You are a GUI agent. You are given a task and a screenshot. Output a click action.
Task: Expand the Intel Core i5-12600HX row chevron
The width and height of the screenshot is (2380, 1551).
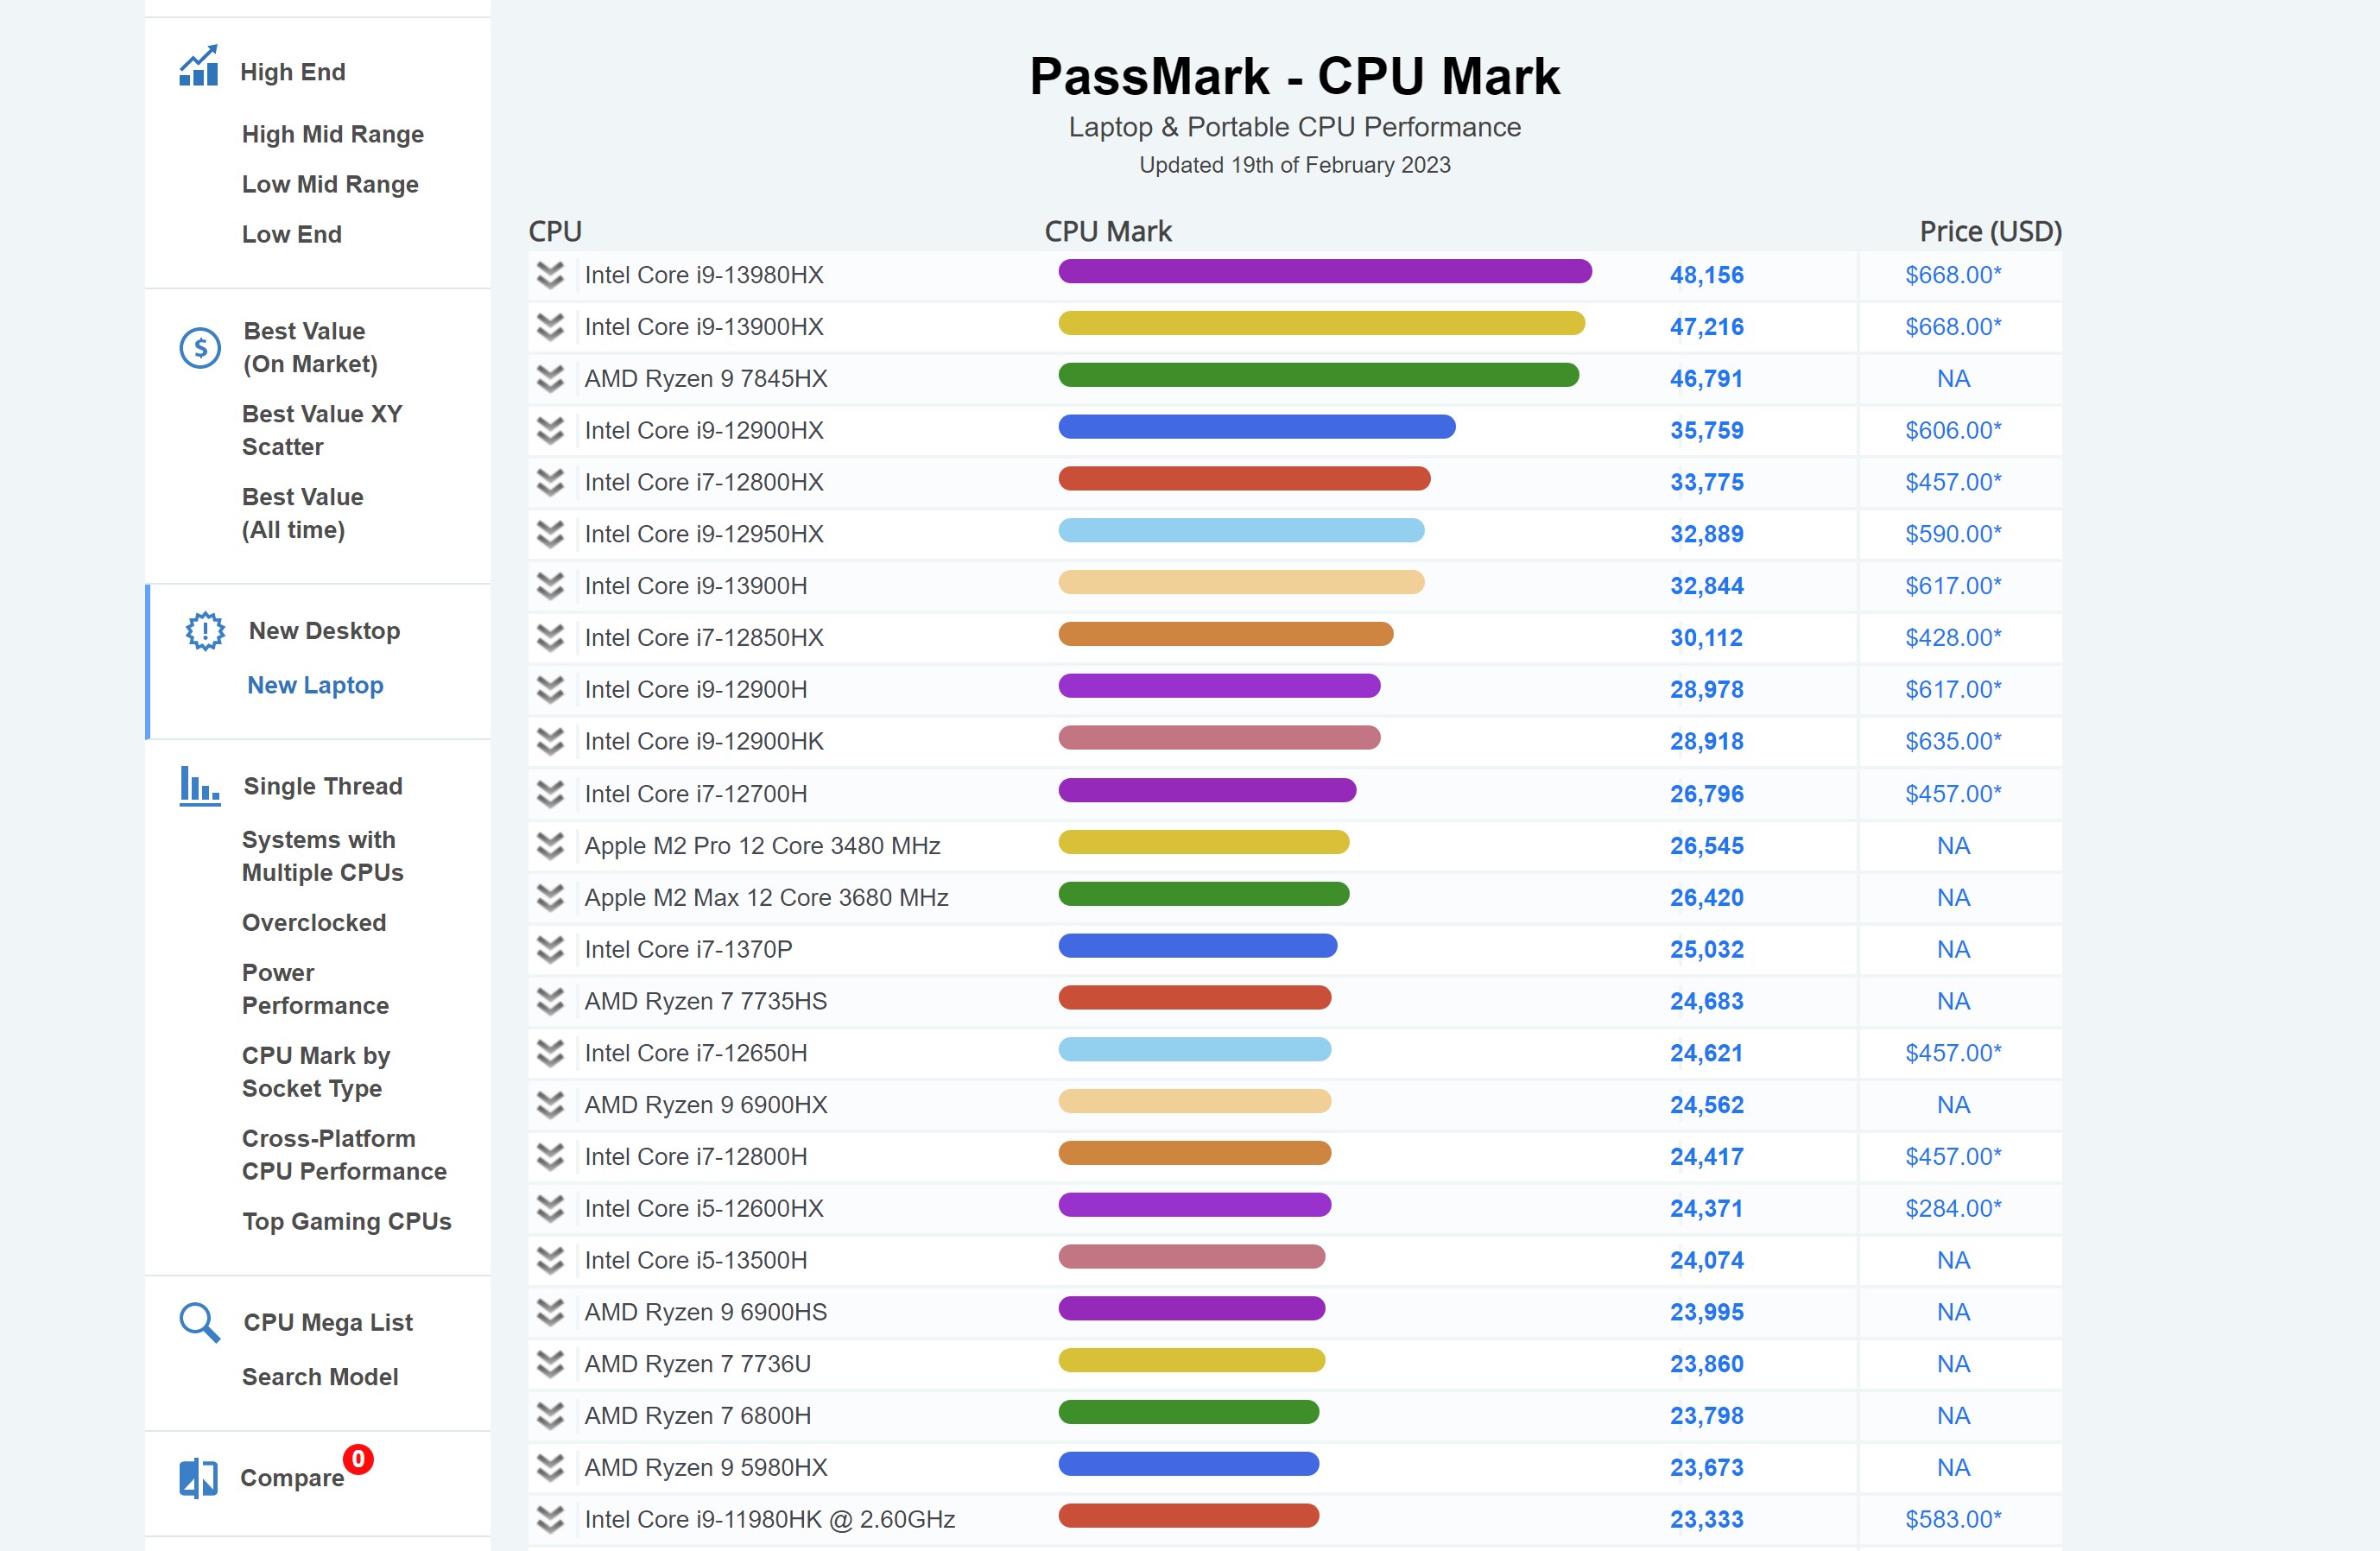550,1209
